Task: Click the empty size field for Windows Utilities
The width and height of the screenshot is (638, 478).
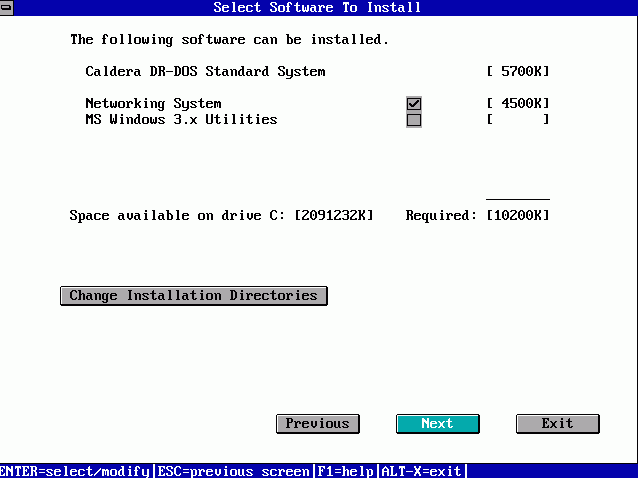Action: coord(518,120)
